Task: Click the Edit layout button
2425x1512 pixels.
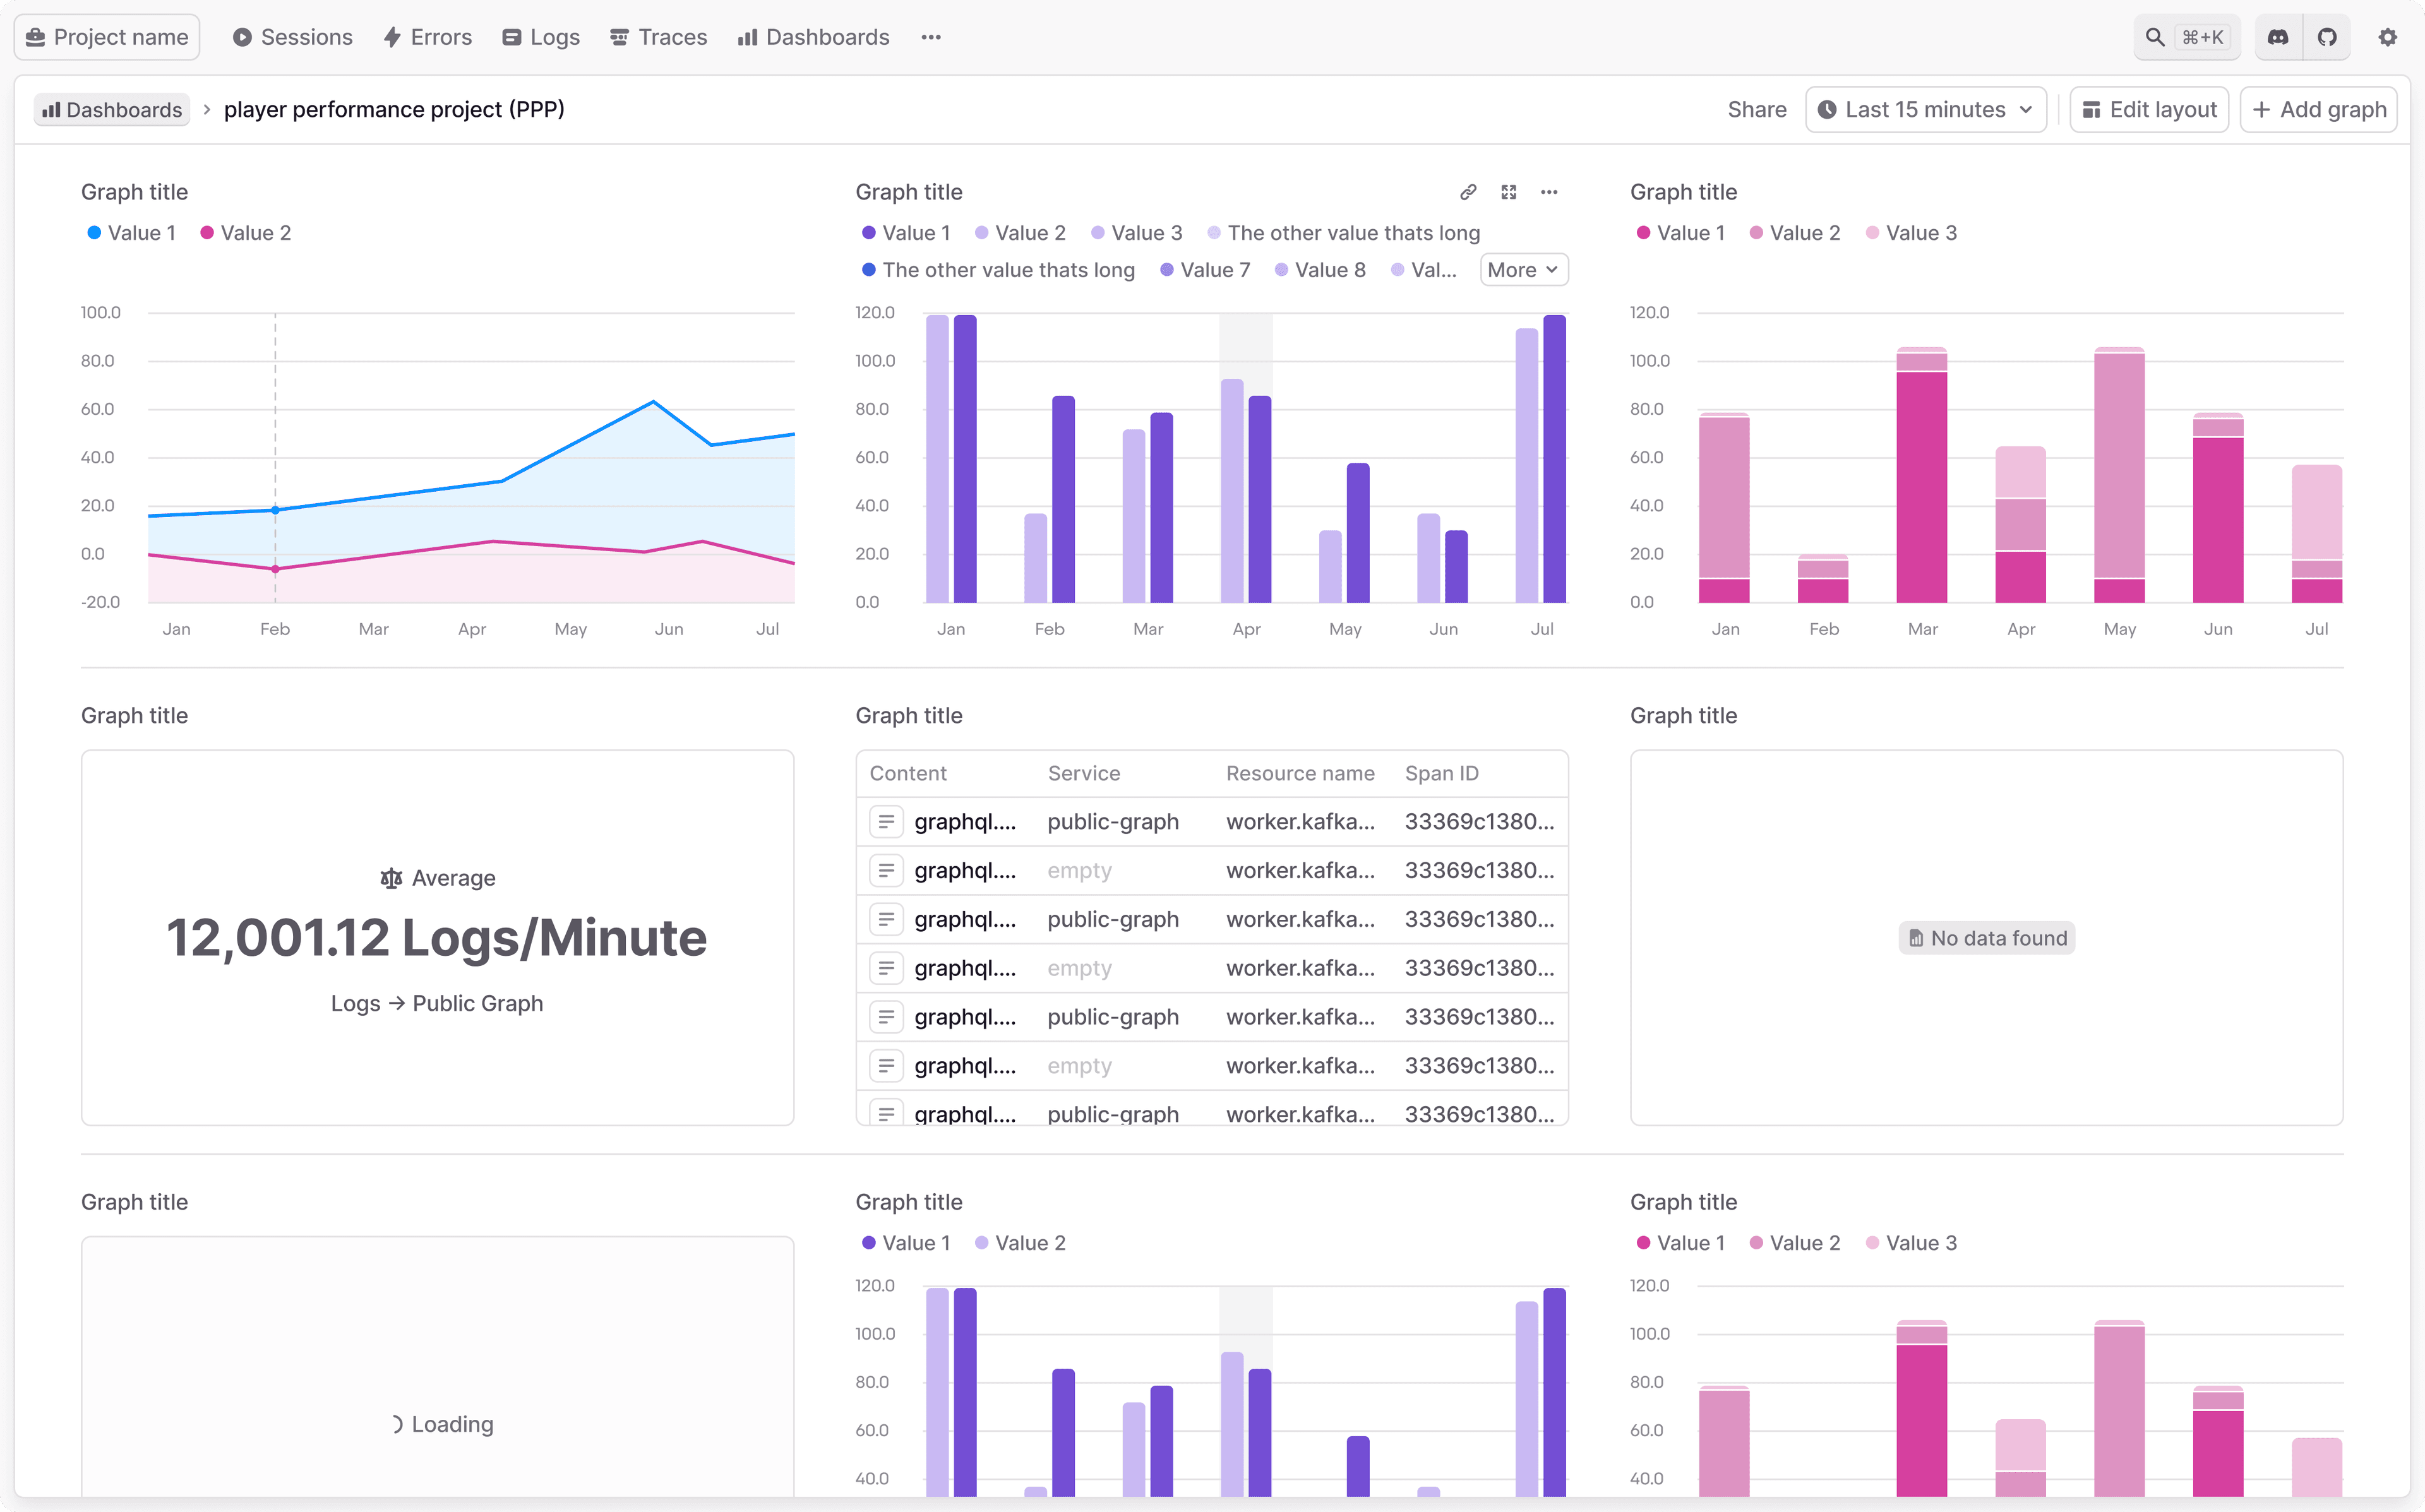Action: tap(2148, 108)
